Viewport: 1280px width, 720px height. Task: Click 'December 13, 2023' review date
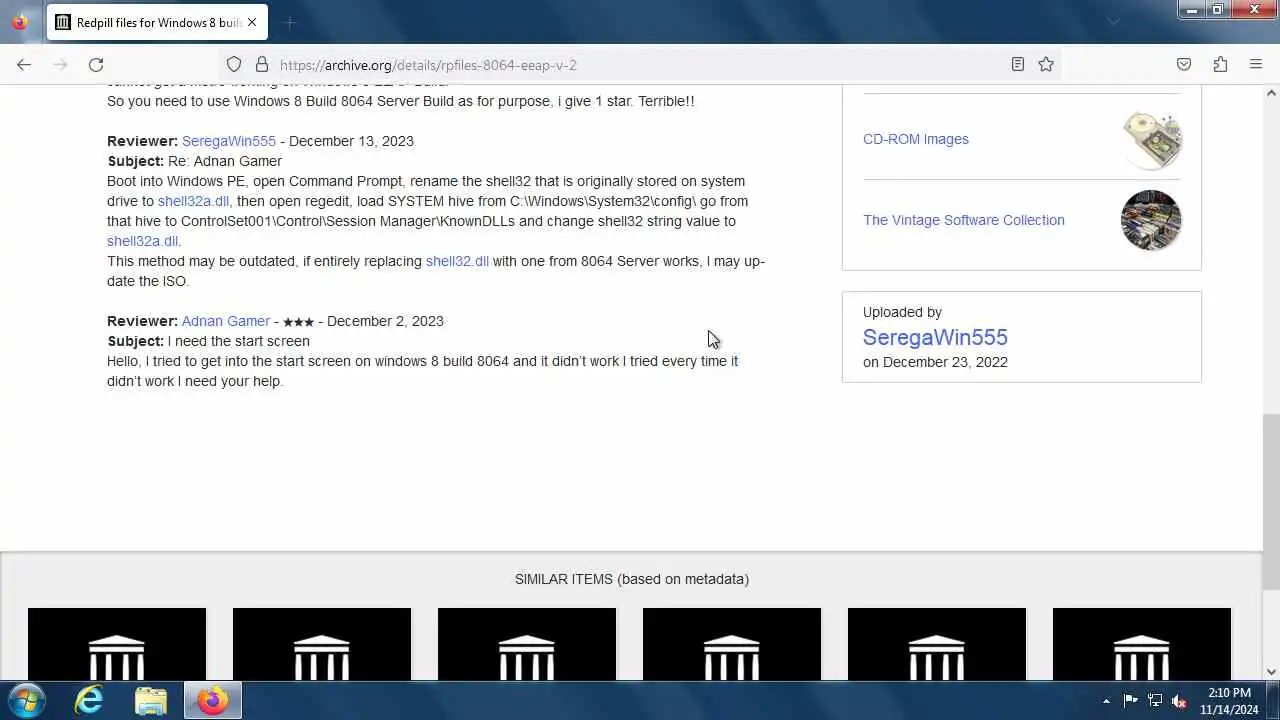pos(351,141)
